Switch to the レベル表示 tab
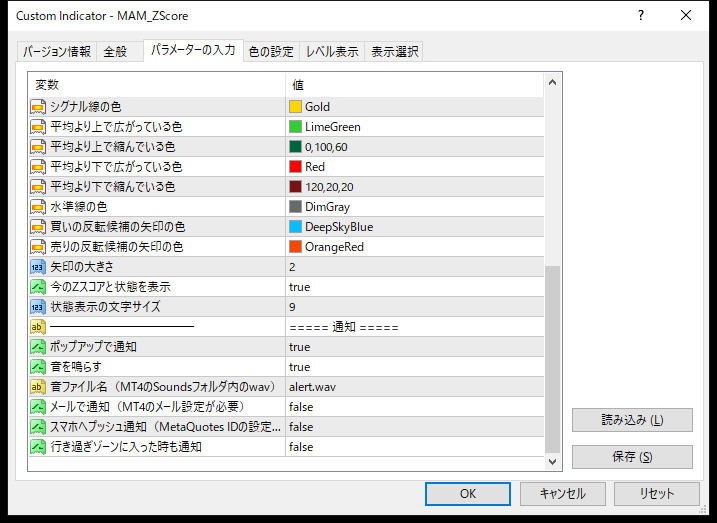 (332, 51)
